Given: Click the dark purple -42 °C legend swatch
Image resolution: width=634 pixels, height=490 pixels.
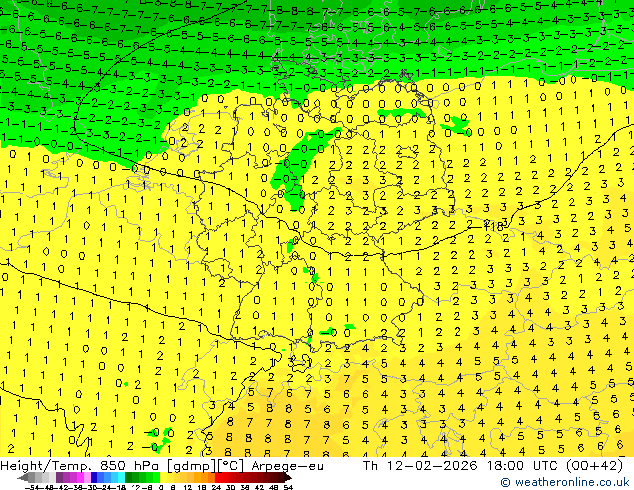Looking at the screenshot, I should [59, 477].
